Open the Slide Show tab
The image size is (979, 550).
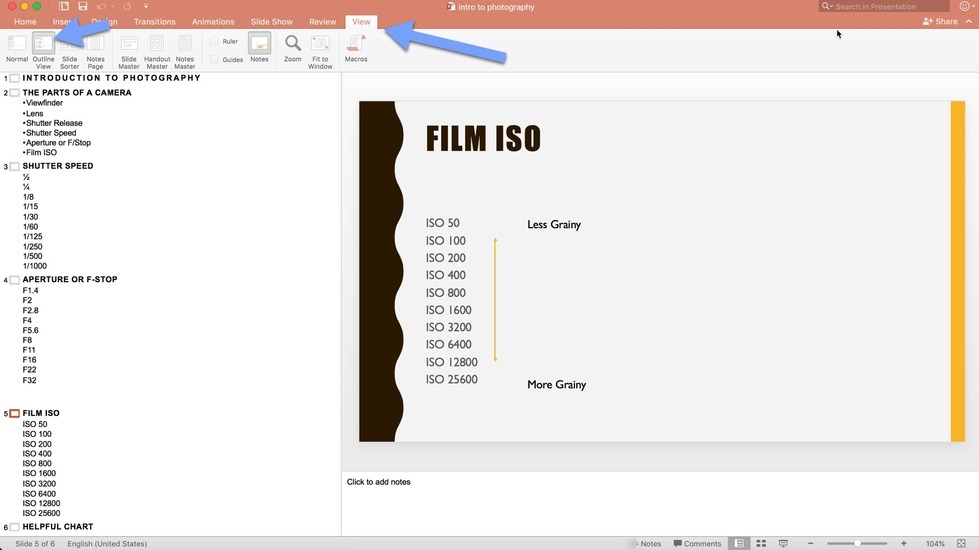pyautogui.click(x=271, y=21)
